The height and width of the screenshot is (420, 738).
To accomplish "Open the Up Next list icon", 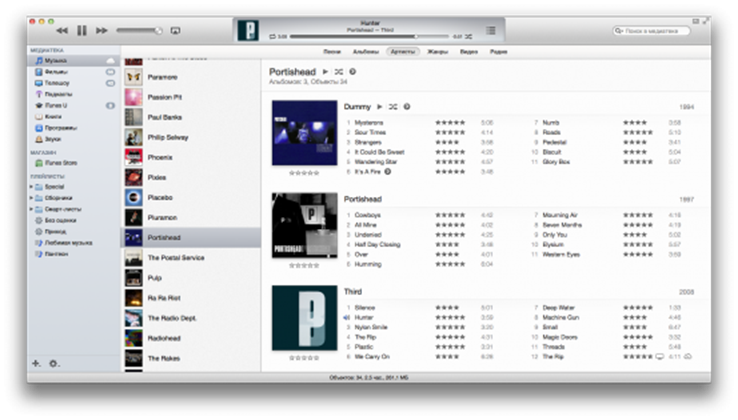I will 491,30.
